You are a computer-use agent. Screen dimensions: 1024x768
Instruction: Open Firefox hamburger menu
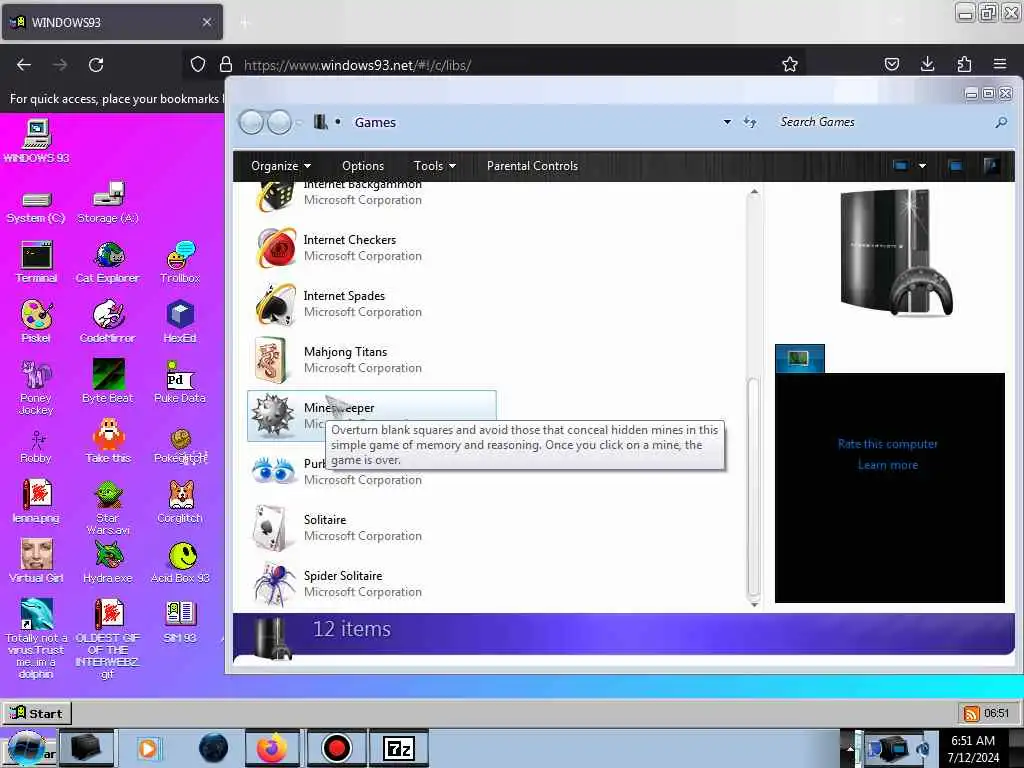tap(1000, 64)
